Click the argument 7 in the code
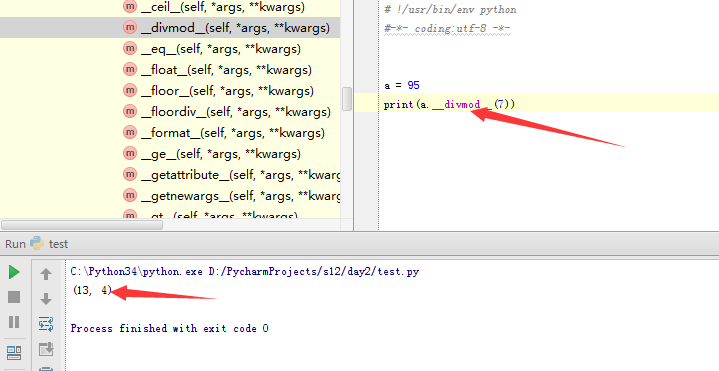The width and height of the screenshot is (719, 371). pyautogui.click(x=501, y=104)
